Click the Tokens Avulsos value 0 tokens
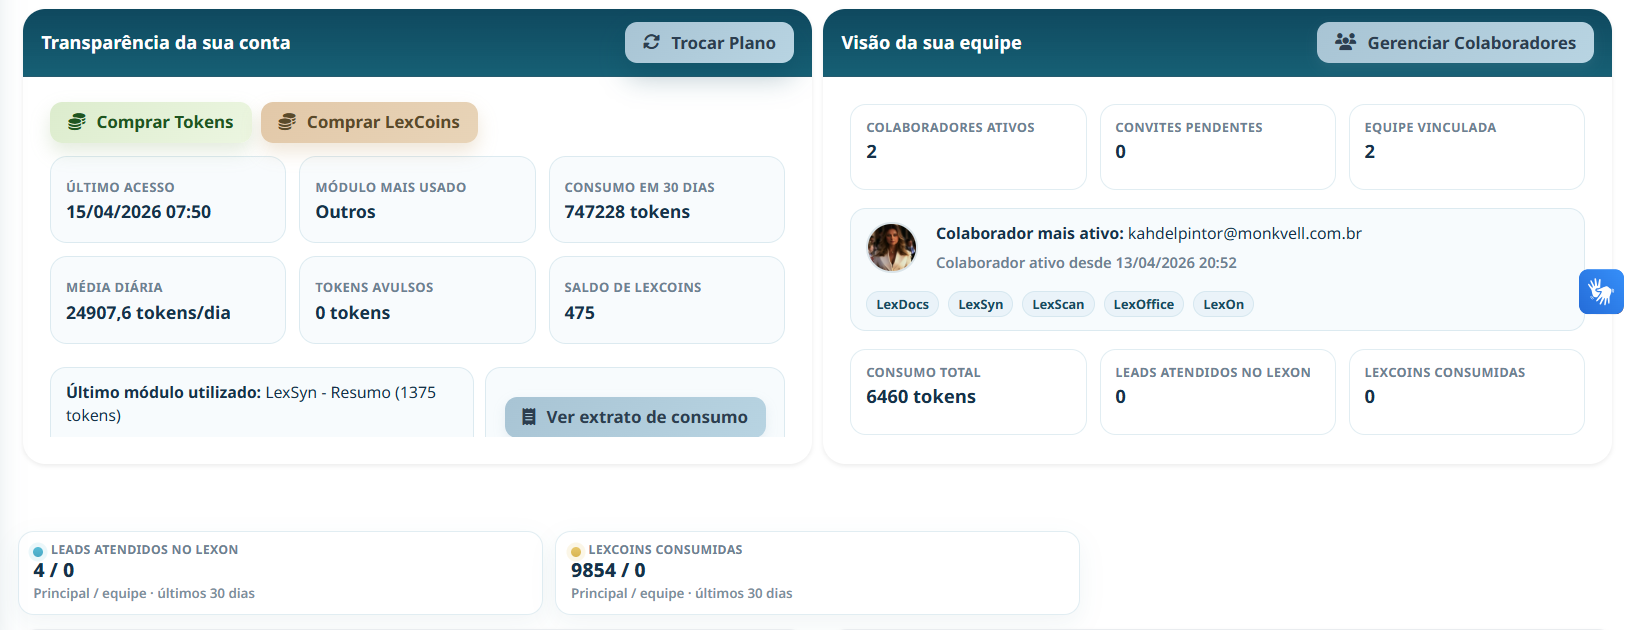Viewport: 1632px width, 630px height. tap(353, 313)
